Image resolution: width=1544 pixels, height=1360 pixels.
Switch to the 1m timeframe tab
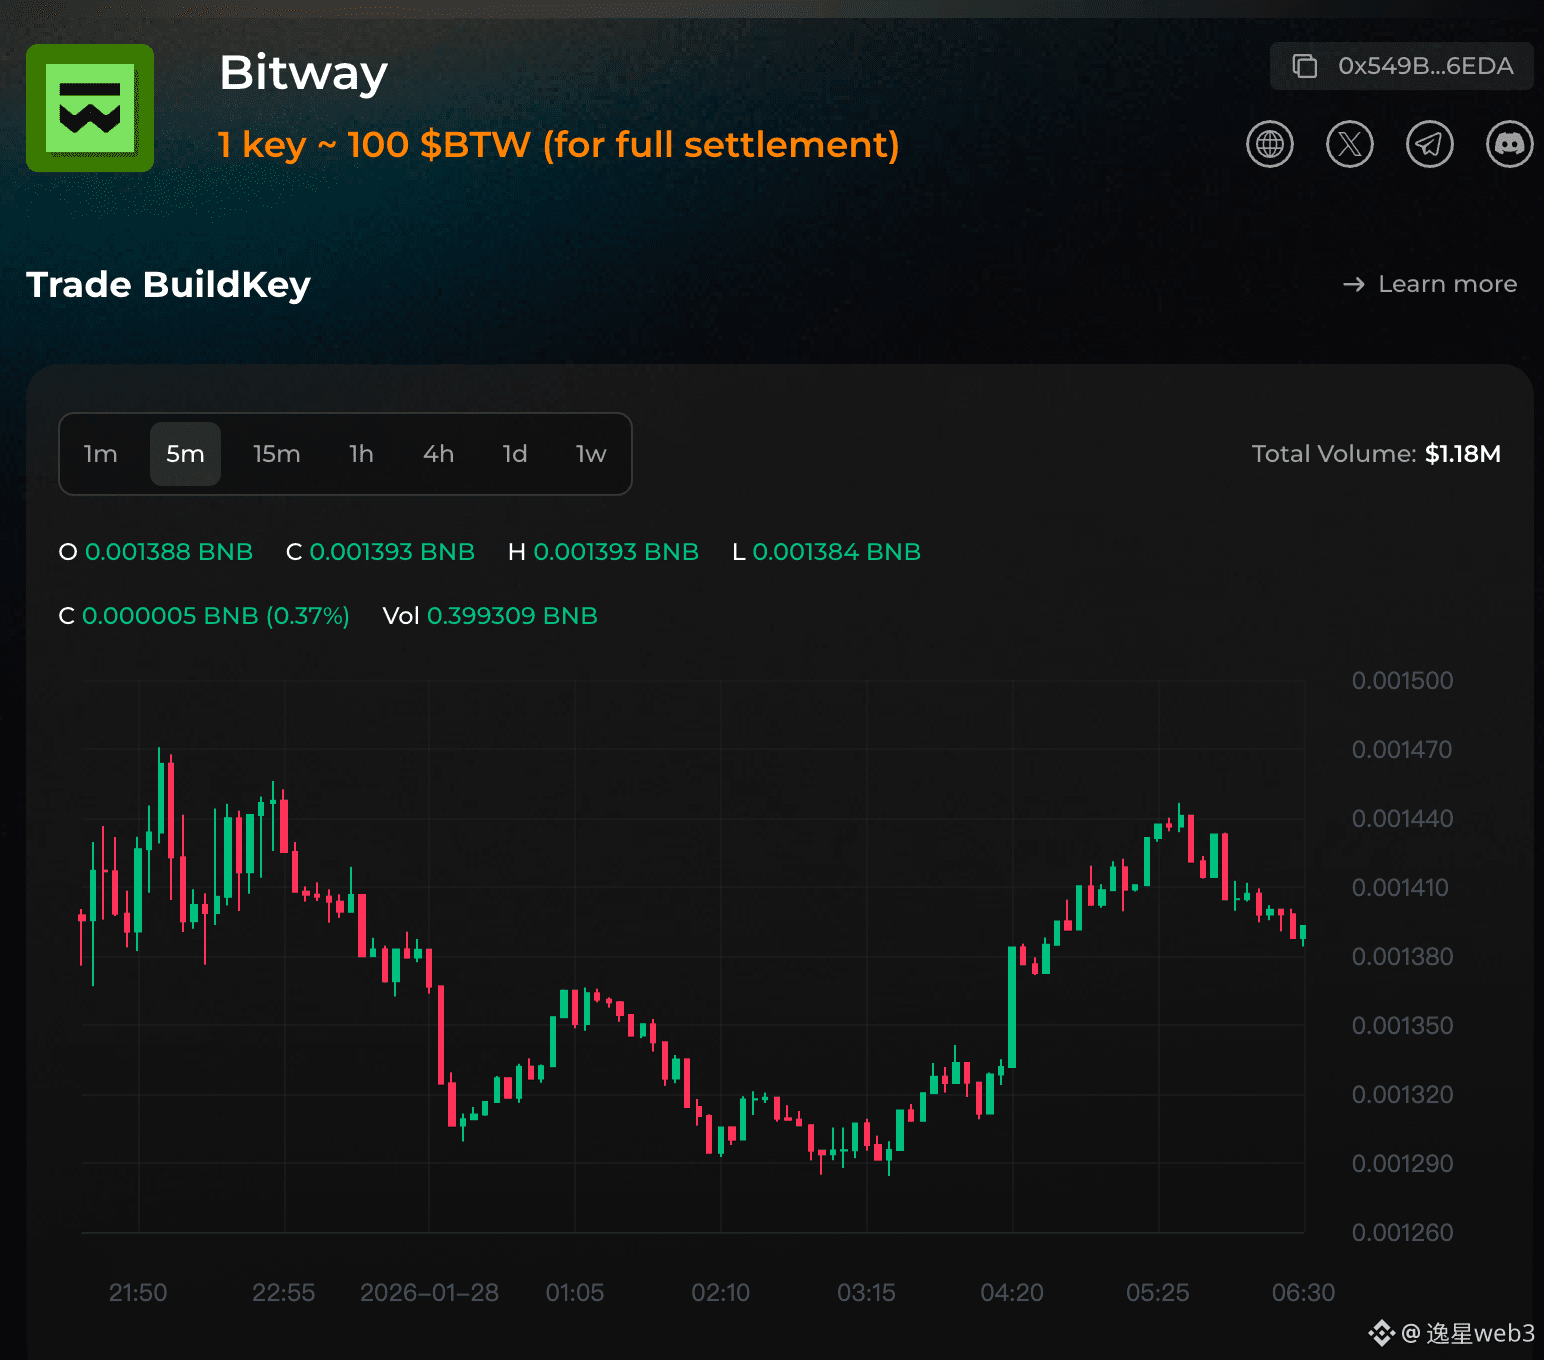[100, 454]
